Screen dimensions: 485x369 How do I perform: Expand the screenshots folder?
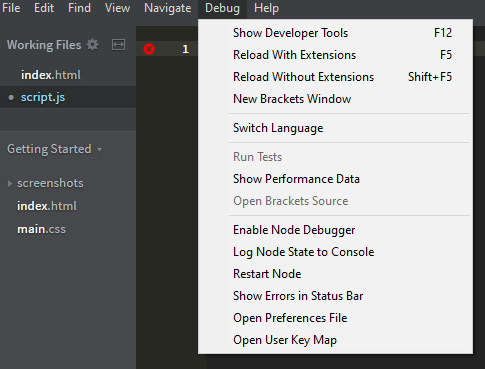(10, 183)
